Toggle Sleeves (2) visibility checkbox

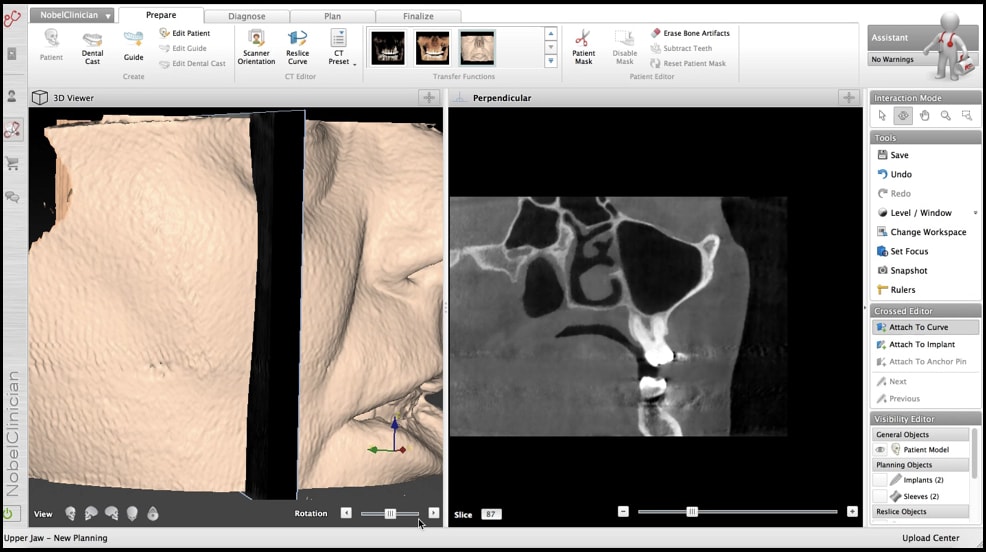(880, 496)
